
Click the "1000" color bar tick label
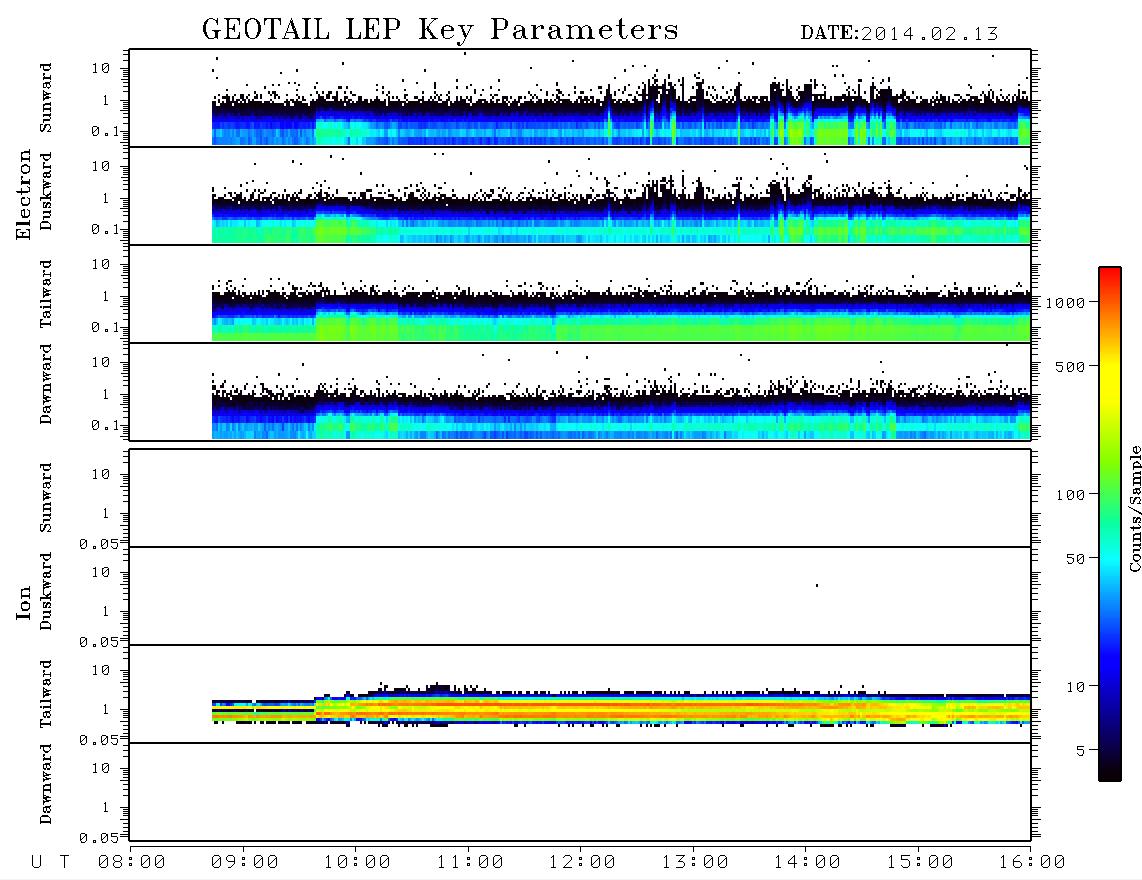[x=1066, y=303]
